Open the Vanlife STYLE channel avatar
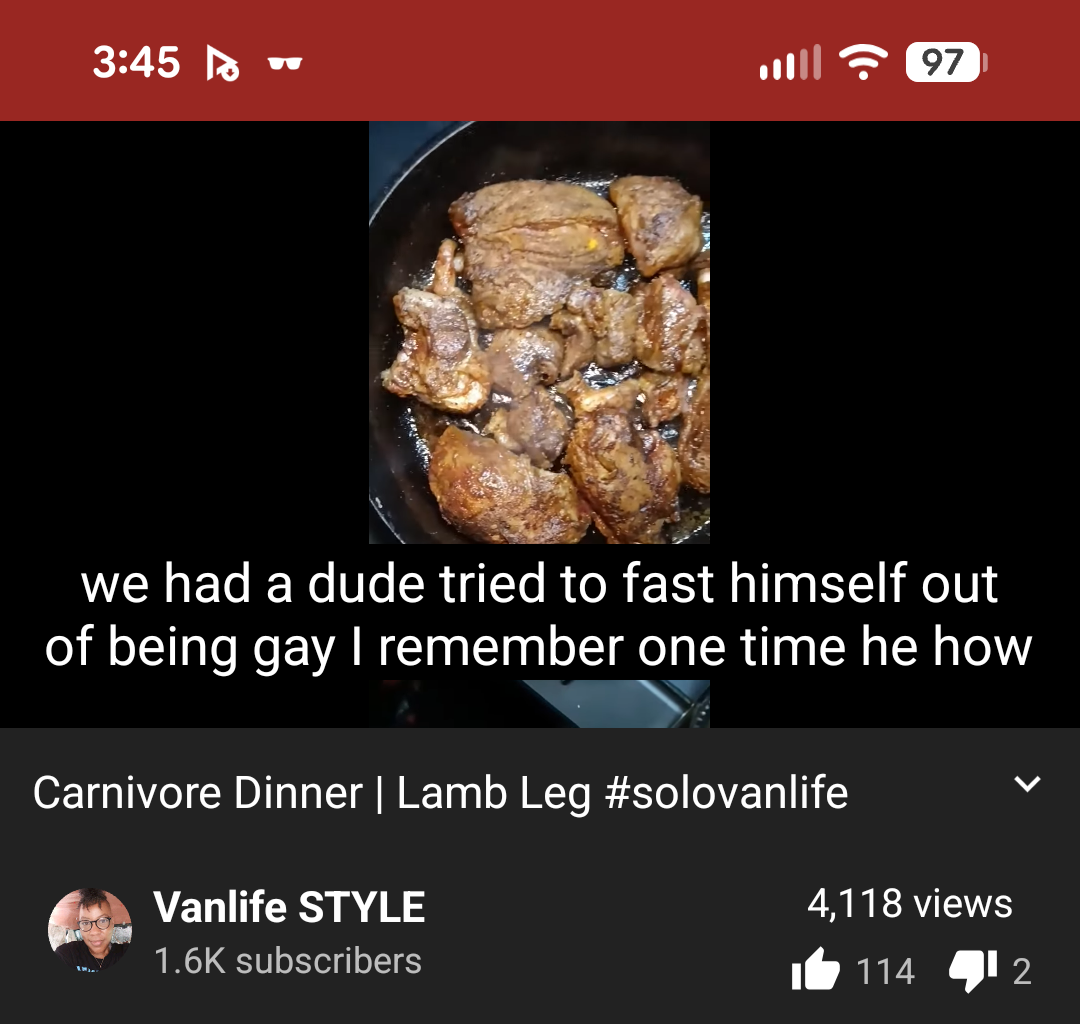The image size is (1080, 1024). pyautogui.click(x=90, y=930)
